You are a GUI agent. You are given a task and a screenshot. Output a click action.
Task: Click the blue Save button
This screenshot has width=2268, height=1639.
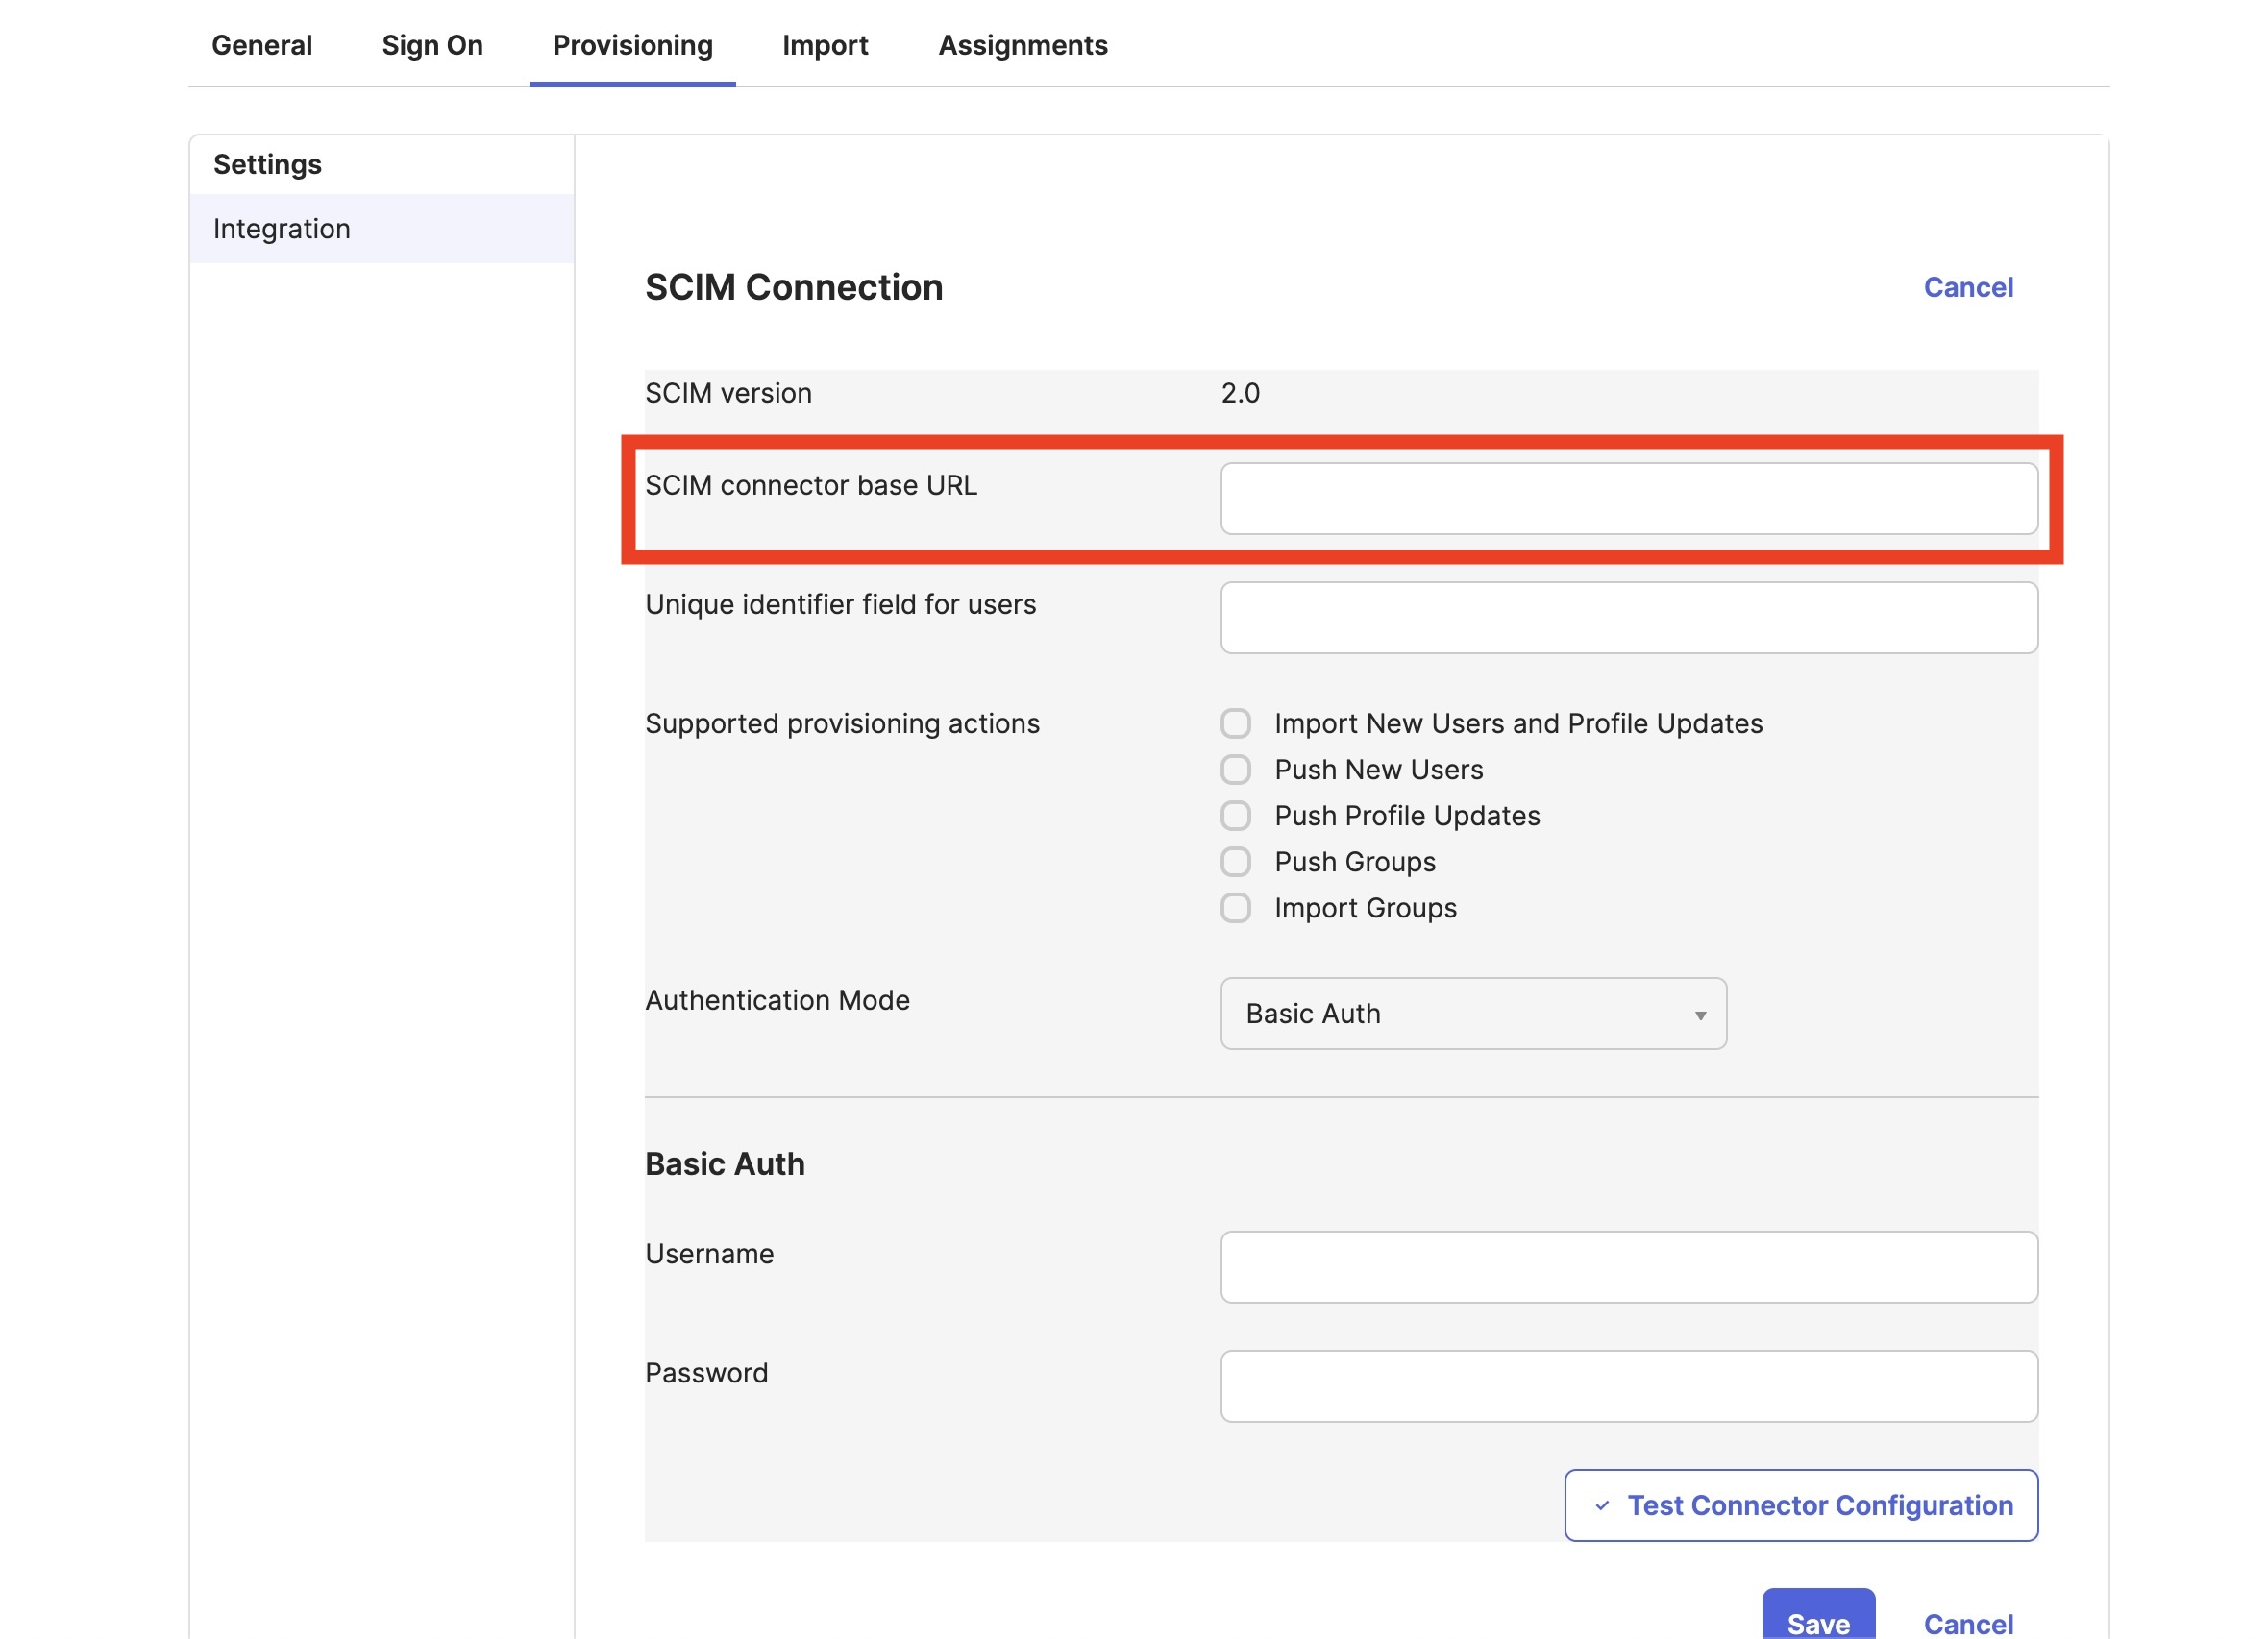[x=1817, y=1616]
